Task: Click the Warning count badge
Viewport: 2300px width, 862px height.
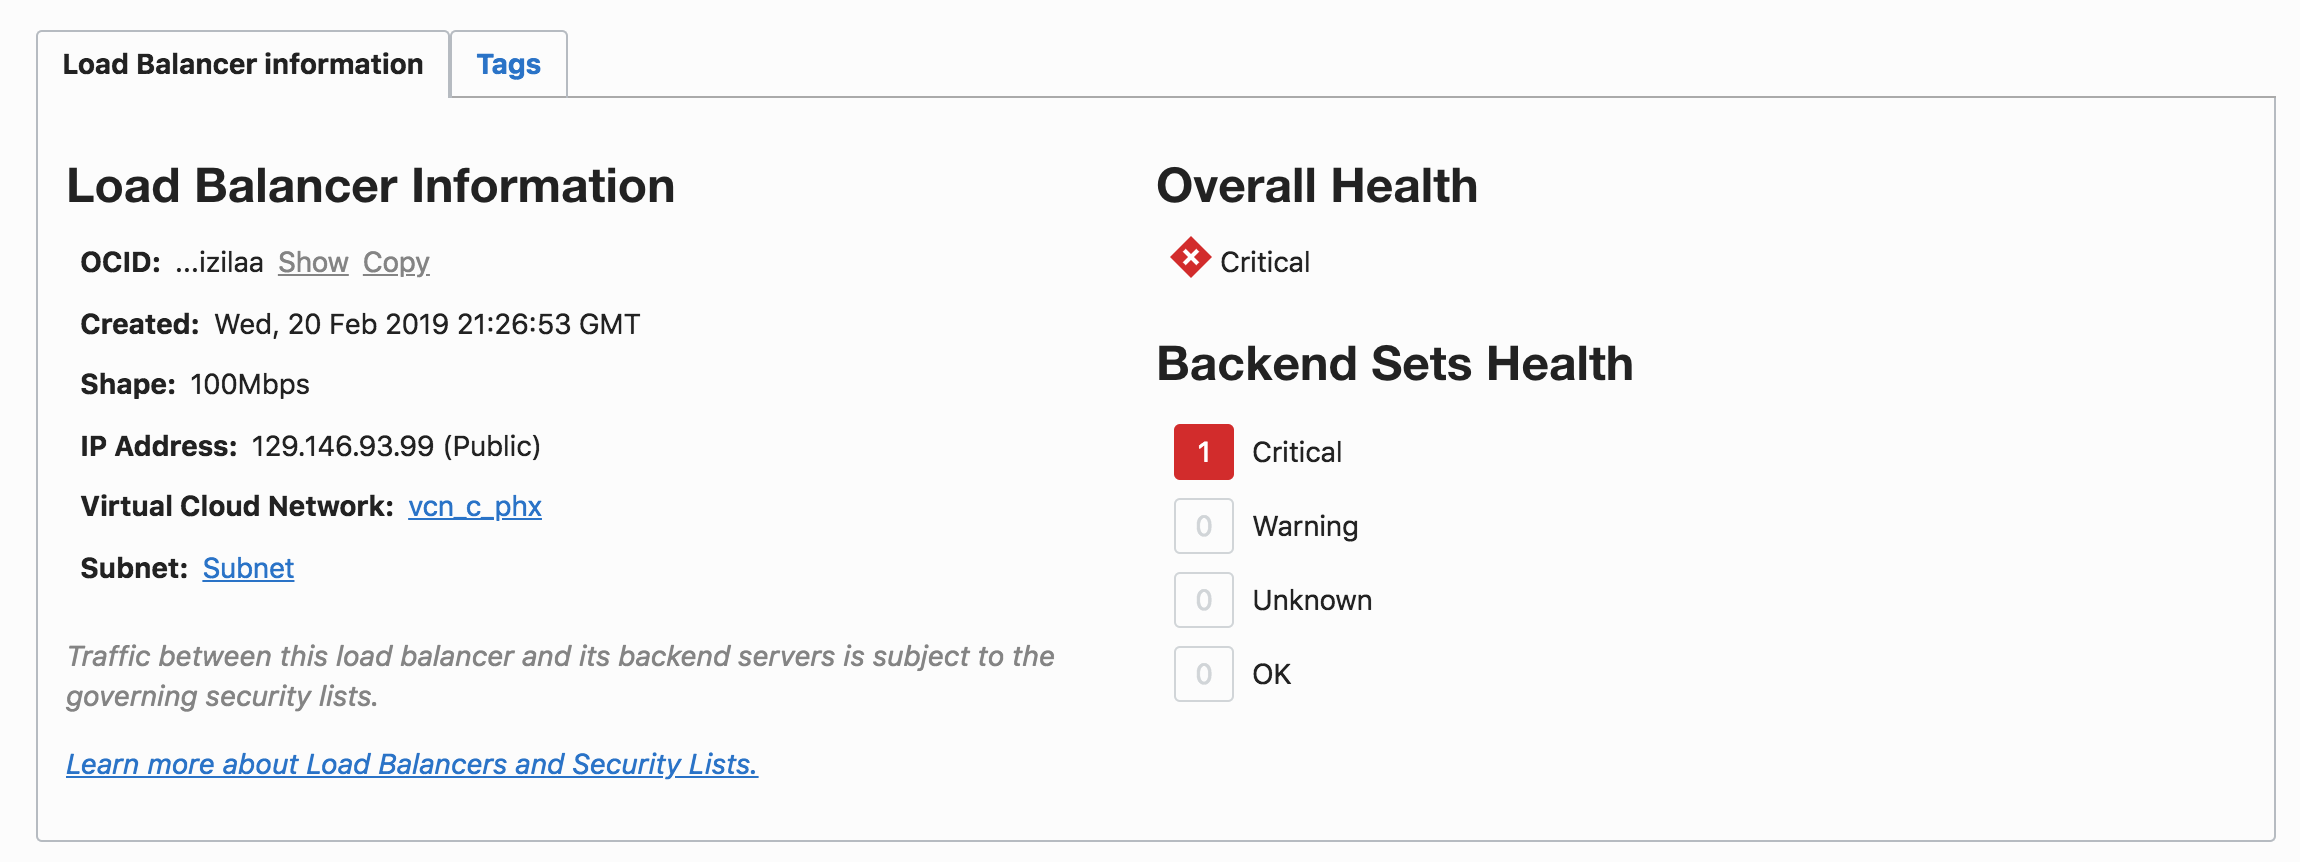Action: coord(1203,526)
